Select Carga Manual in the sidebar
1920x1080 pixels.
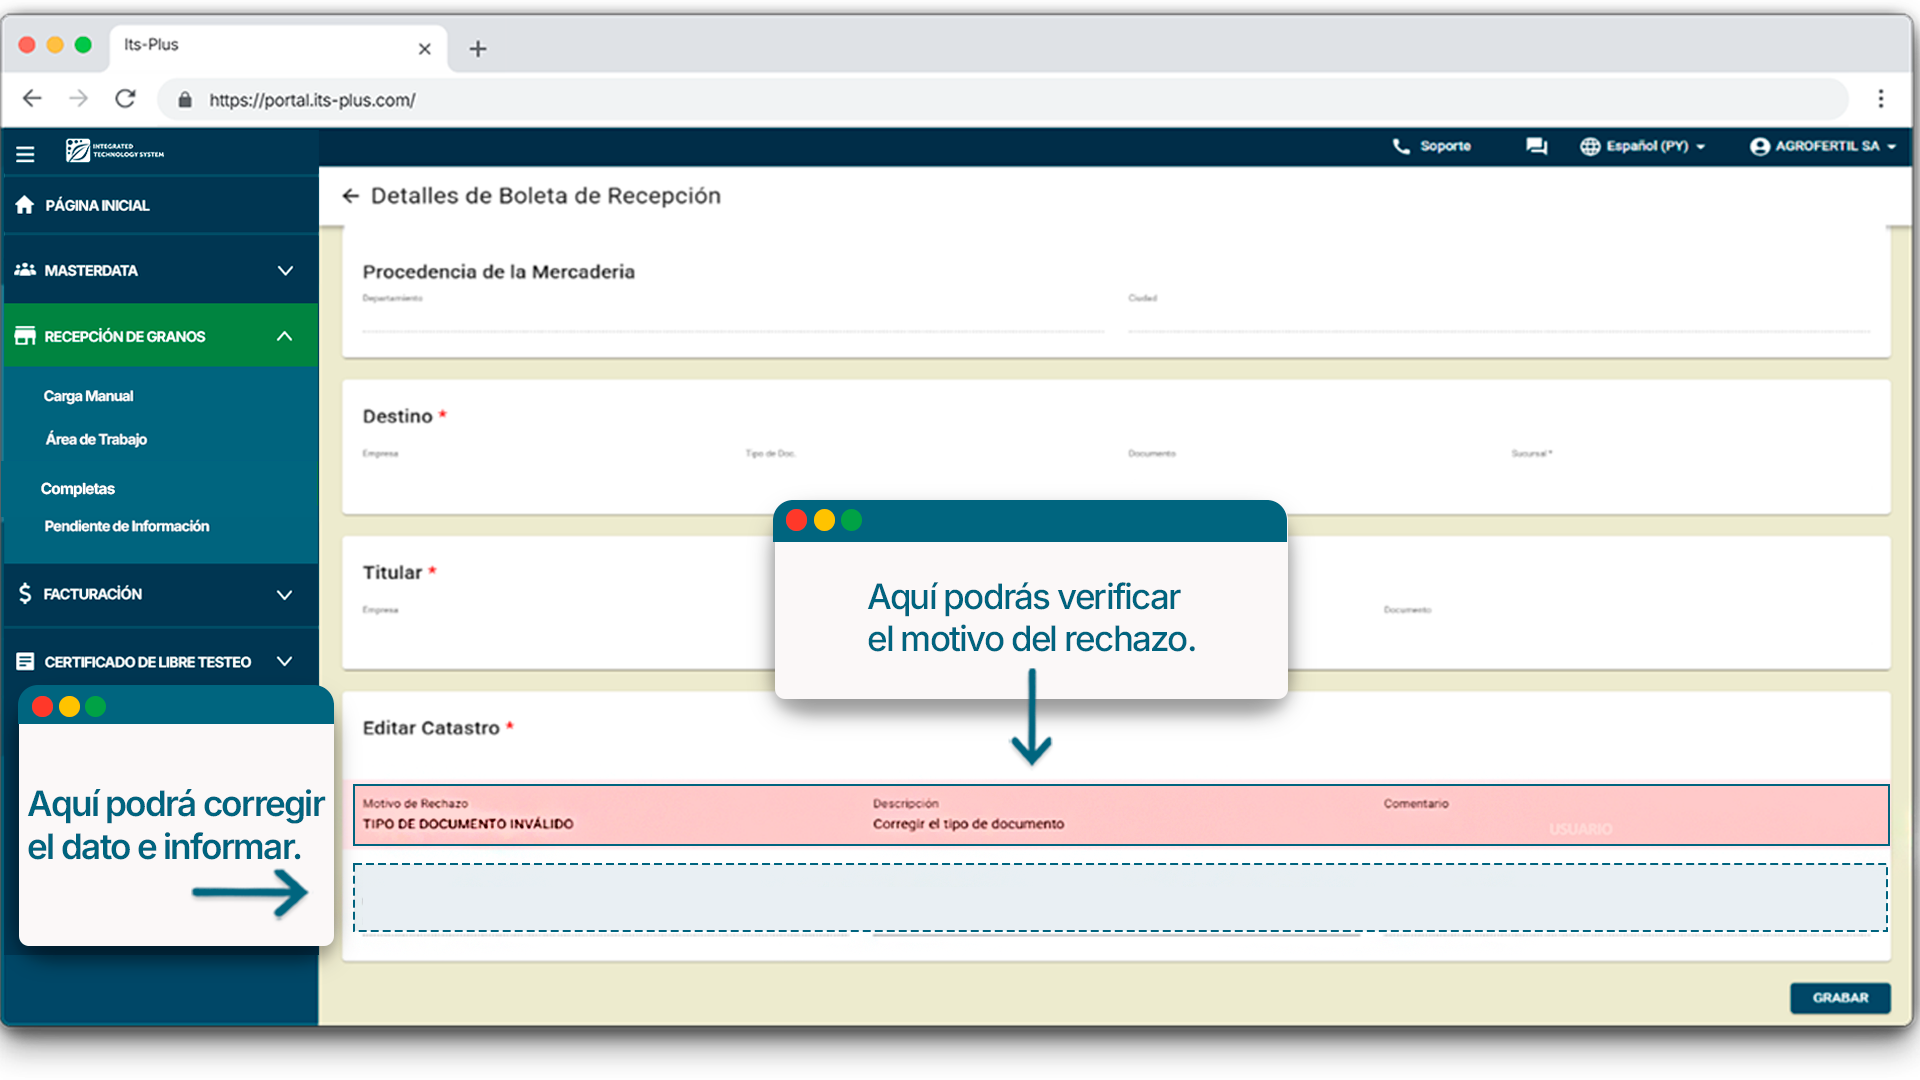click(x=88, y=396)
